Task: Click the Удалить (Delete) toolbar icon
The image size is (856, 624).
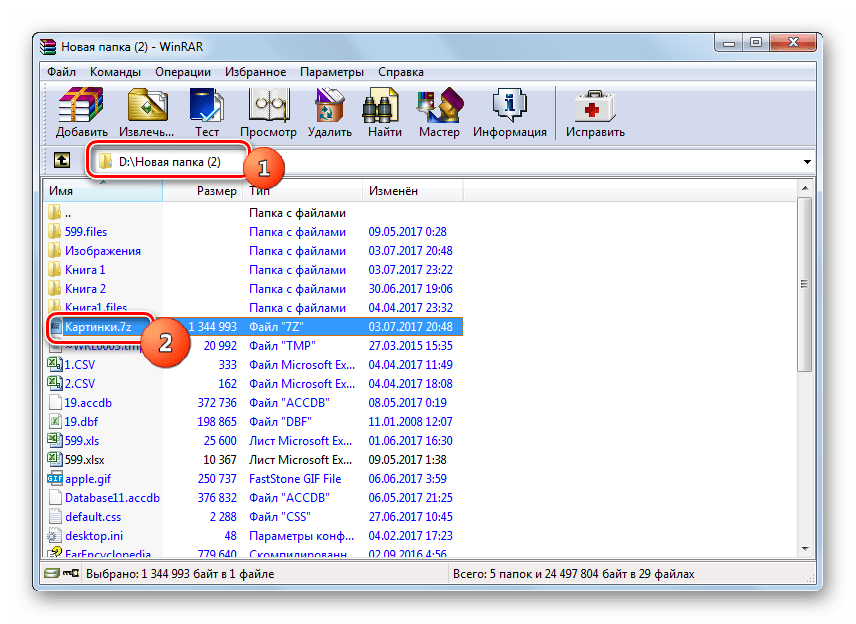Action: coord(329,104)
